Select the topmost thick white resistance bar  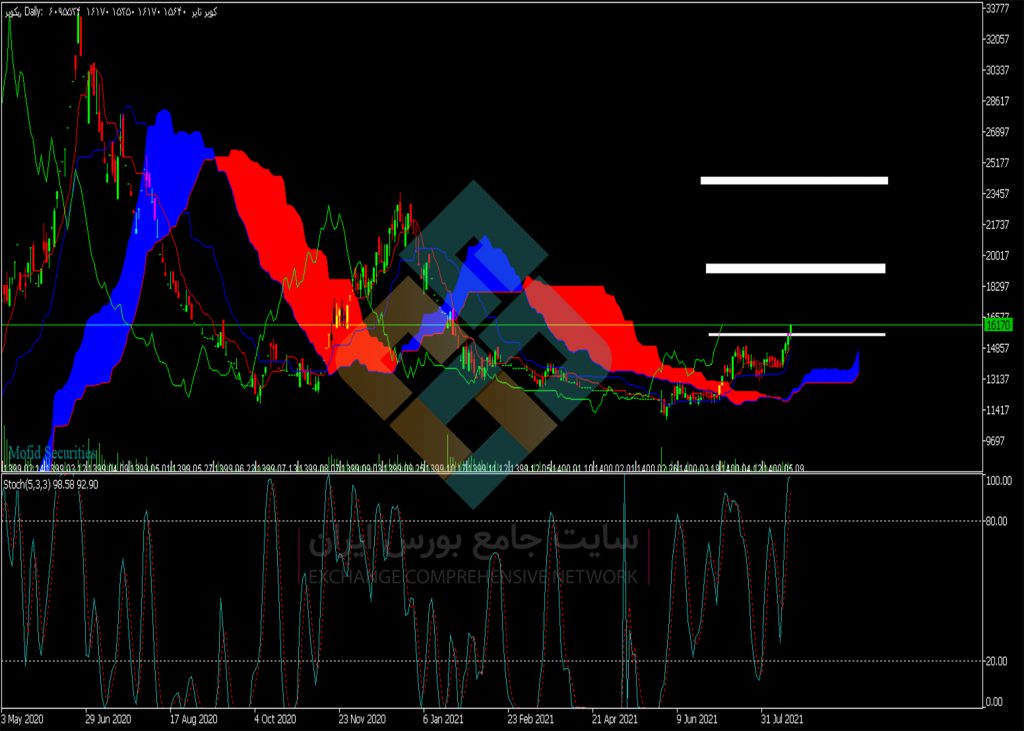(794, 180)
